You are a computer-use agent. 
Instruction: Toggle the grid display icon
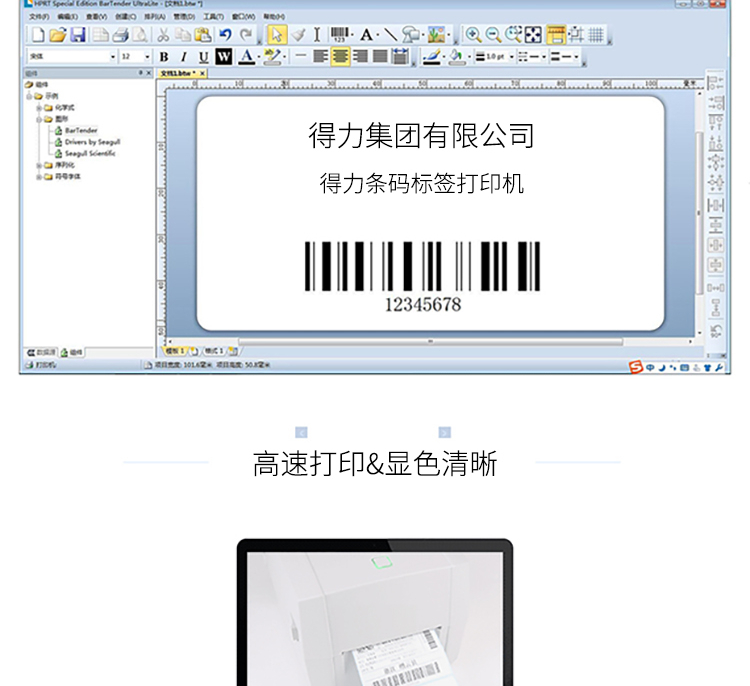point(596,35)
